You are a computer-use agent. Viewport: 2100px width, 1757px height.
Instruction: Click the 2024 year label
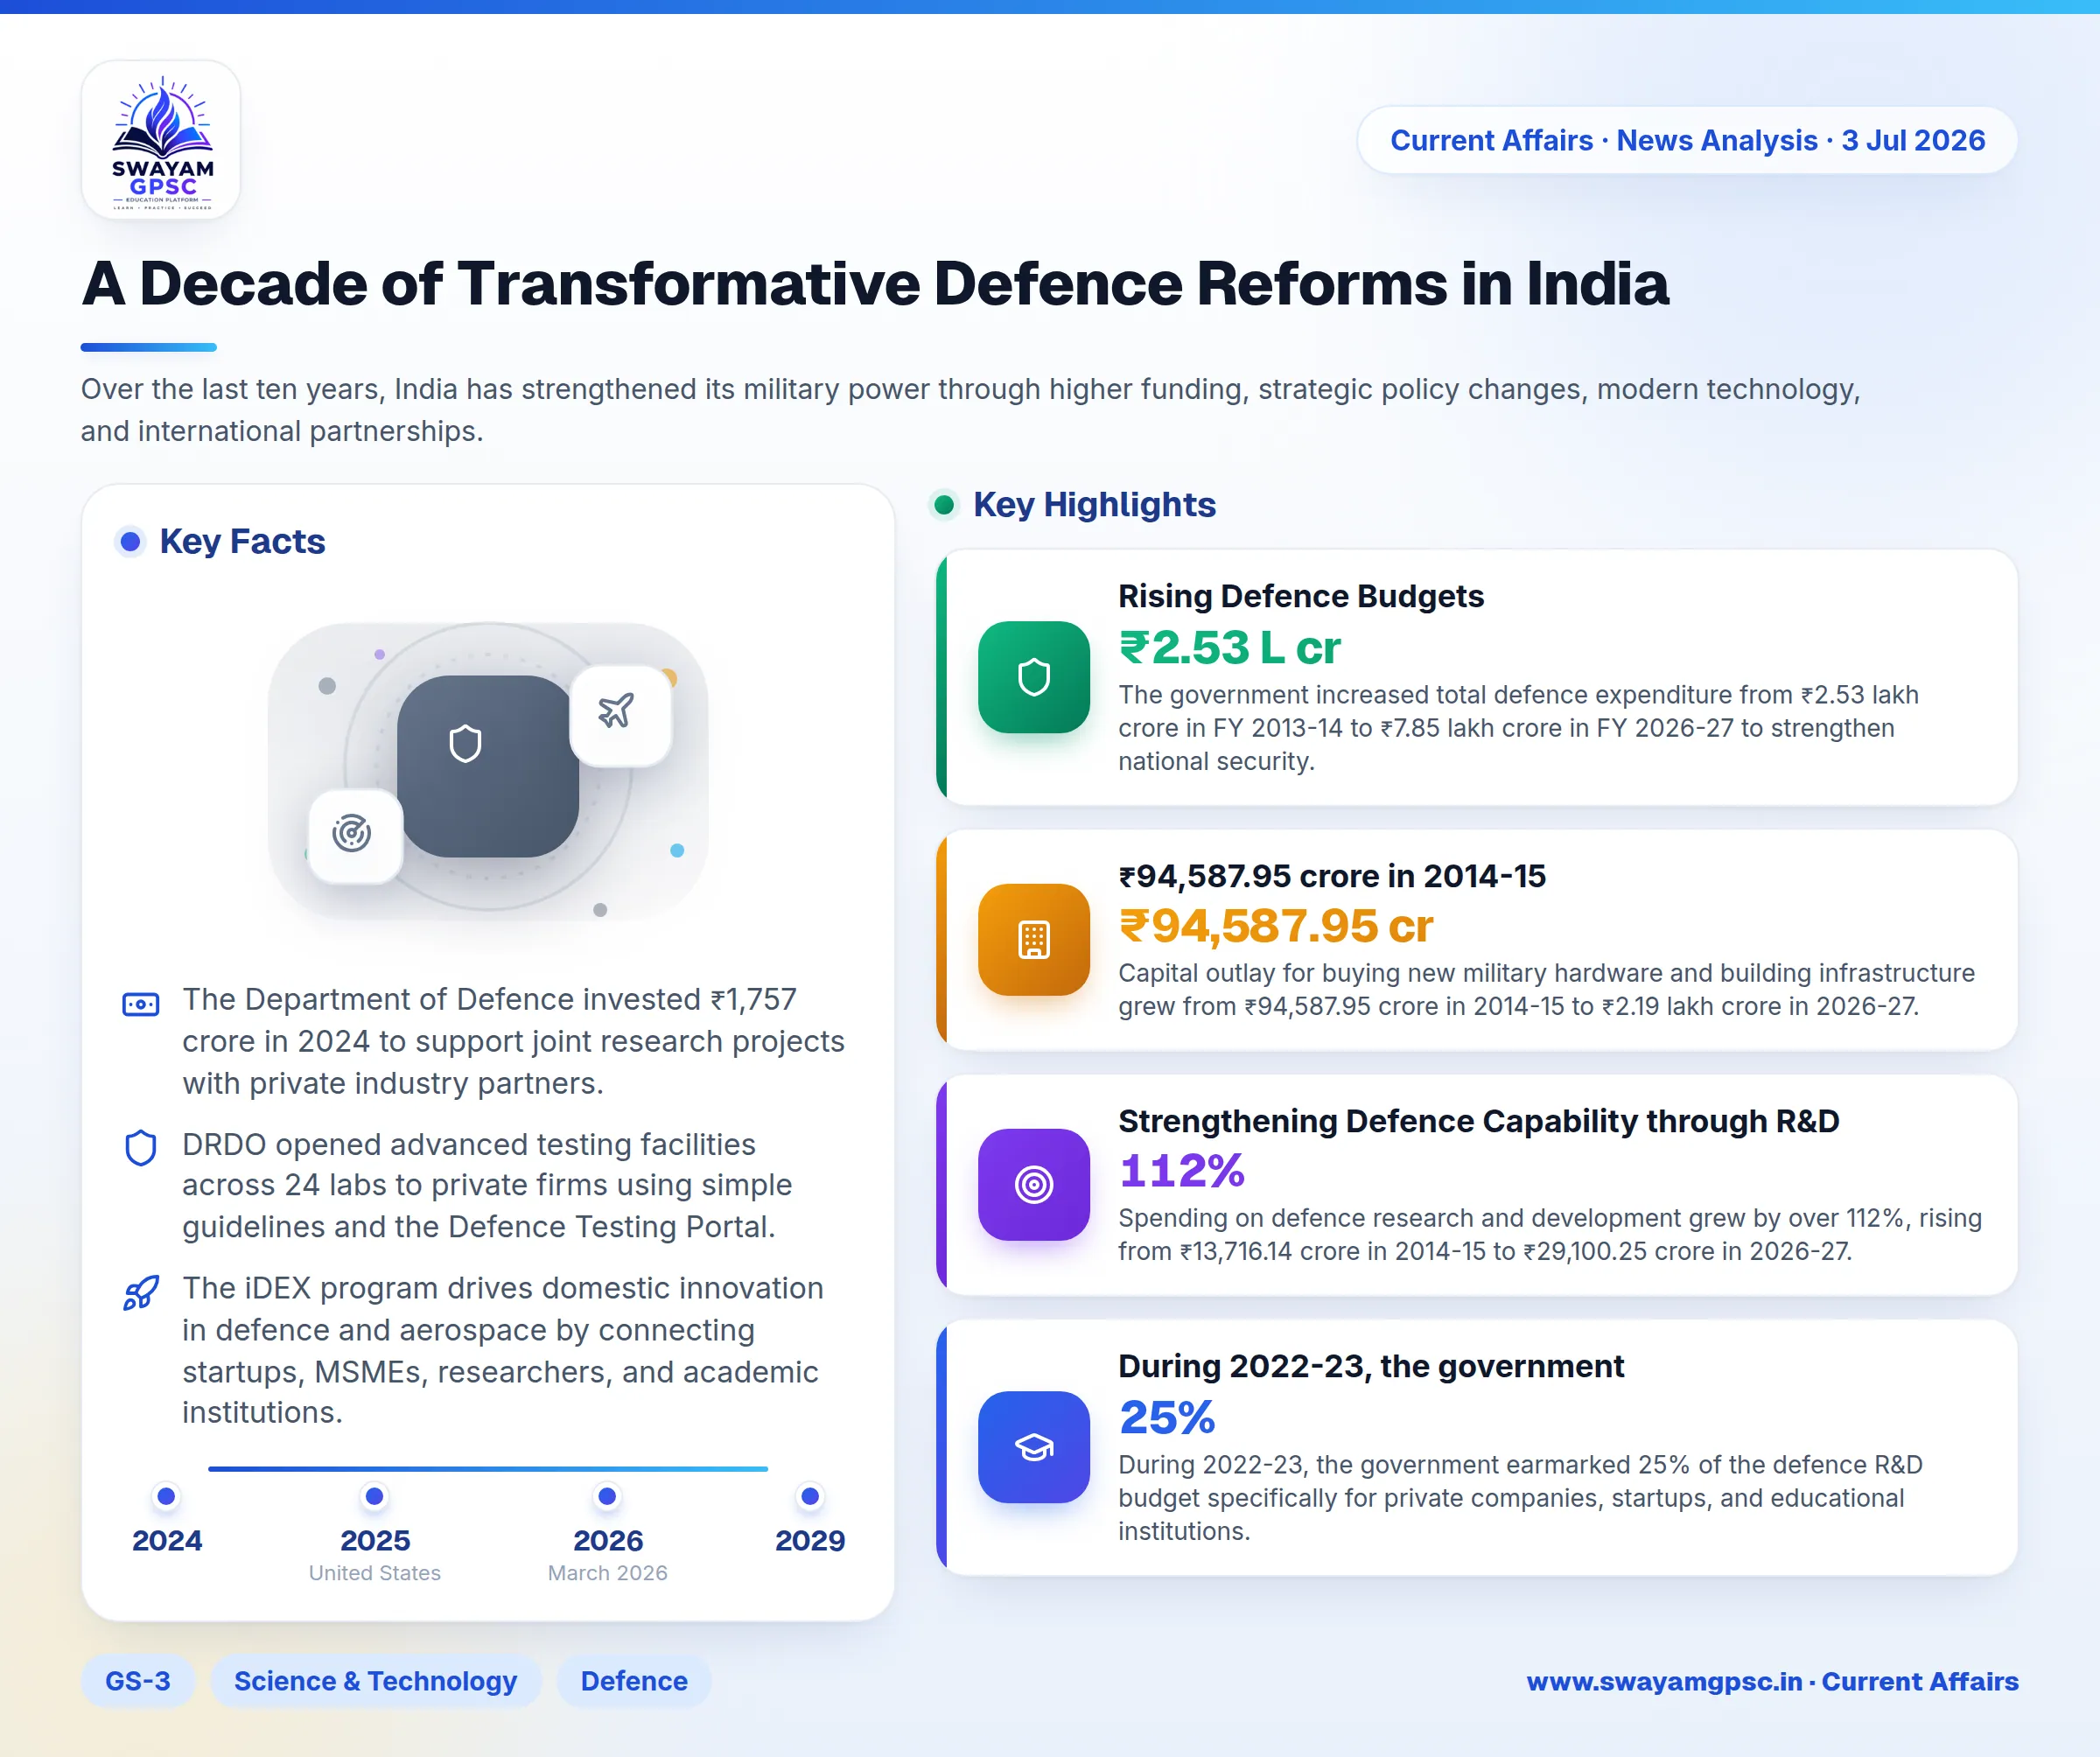click(x=167, y=1540)
